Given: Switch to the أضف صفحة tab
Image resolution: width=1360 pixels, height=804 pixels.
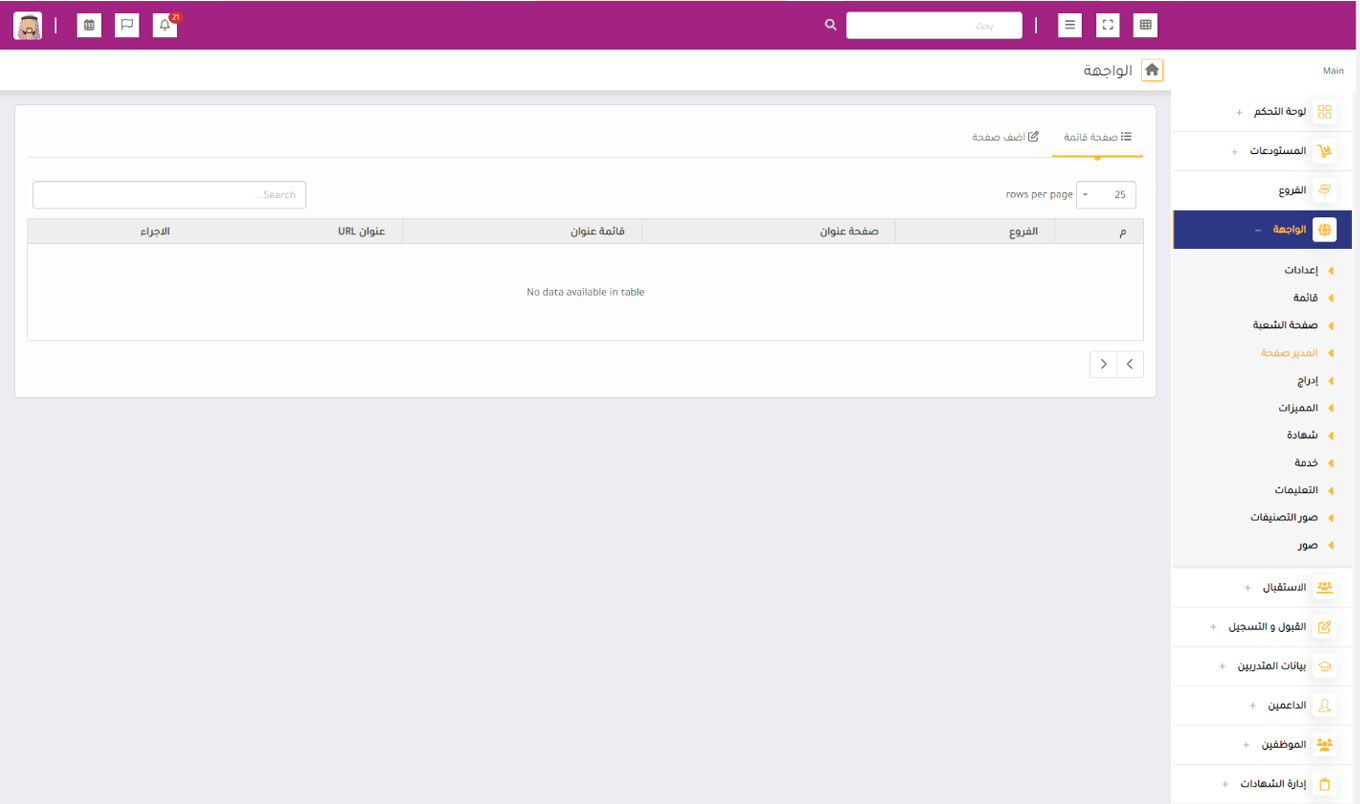Looking at the screenshot, I should [1005, 137].
